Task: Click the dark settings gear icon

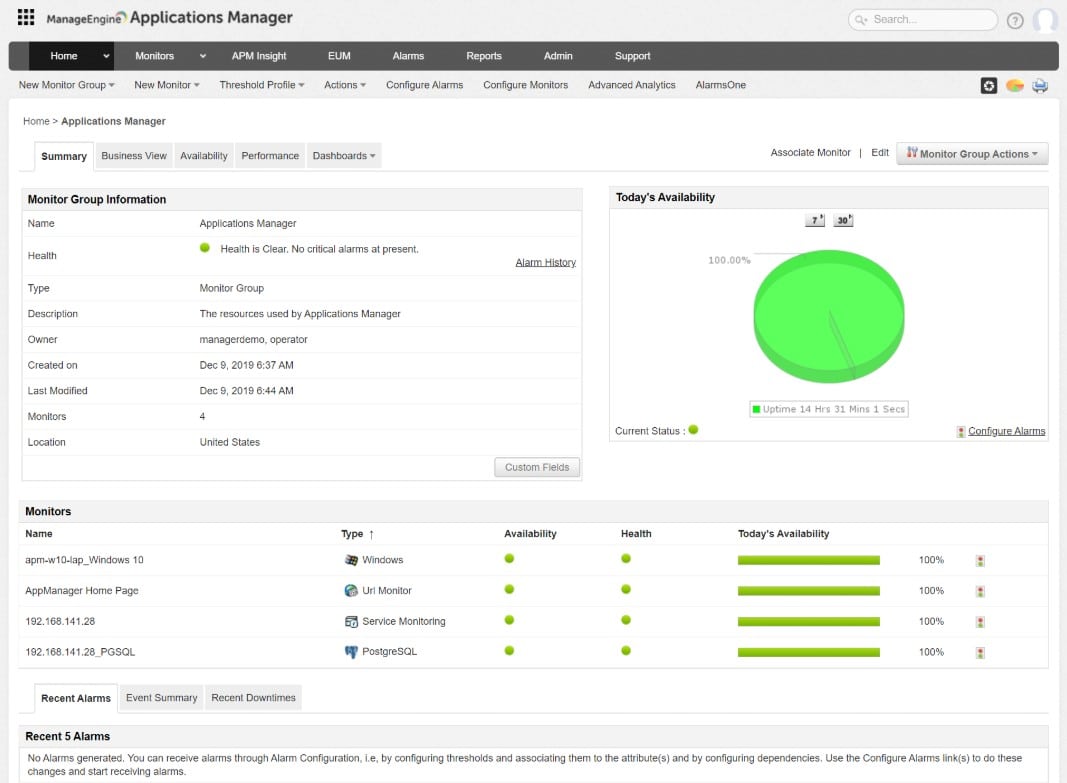Action: [x=989, y=85]
